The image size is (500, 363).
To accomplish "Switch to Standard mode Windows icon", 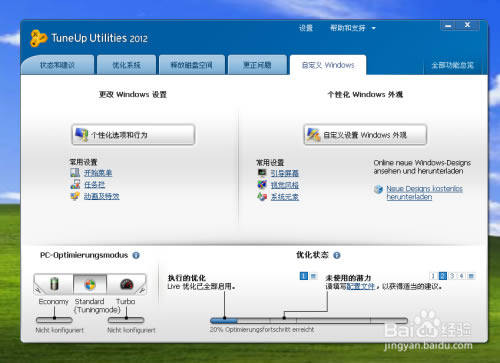I will [90, 284].
